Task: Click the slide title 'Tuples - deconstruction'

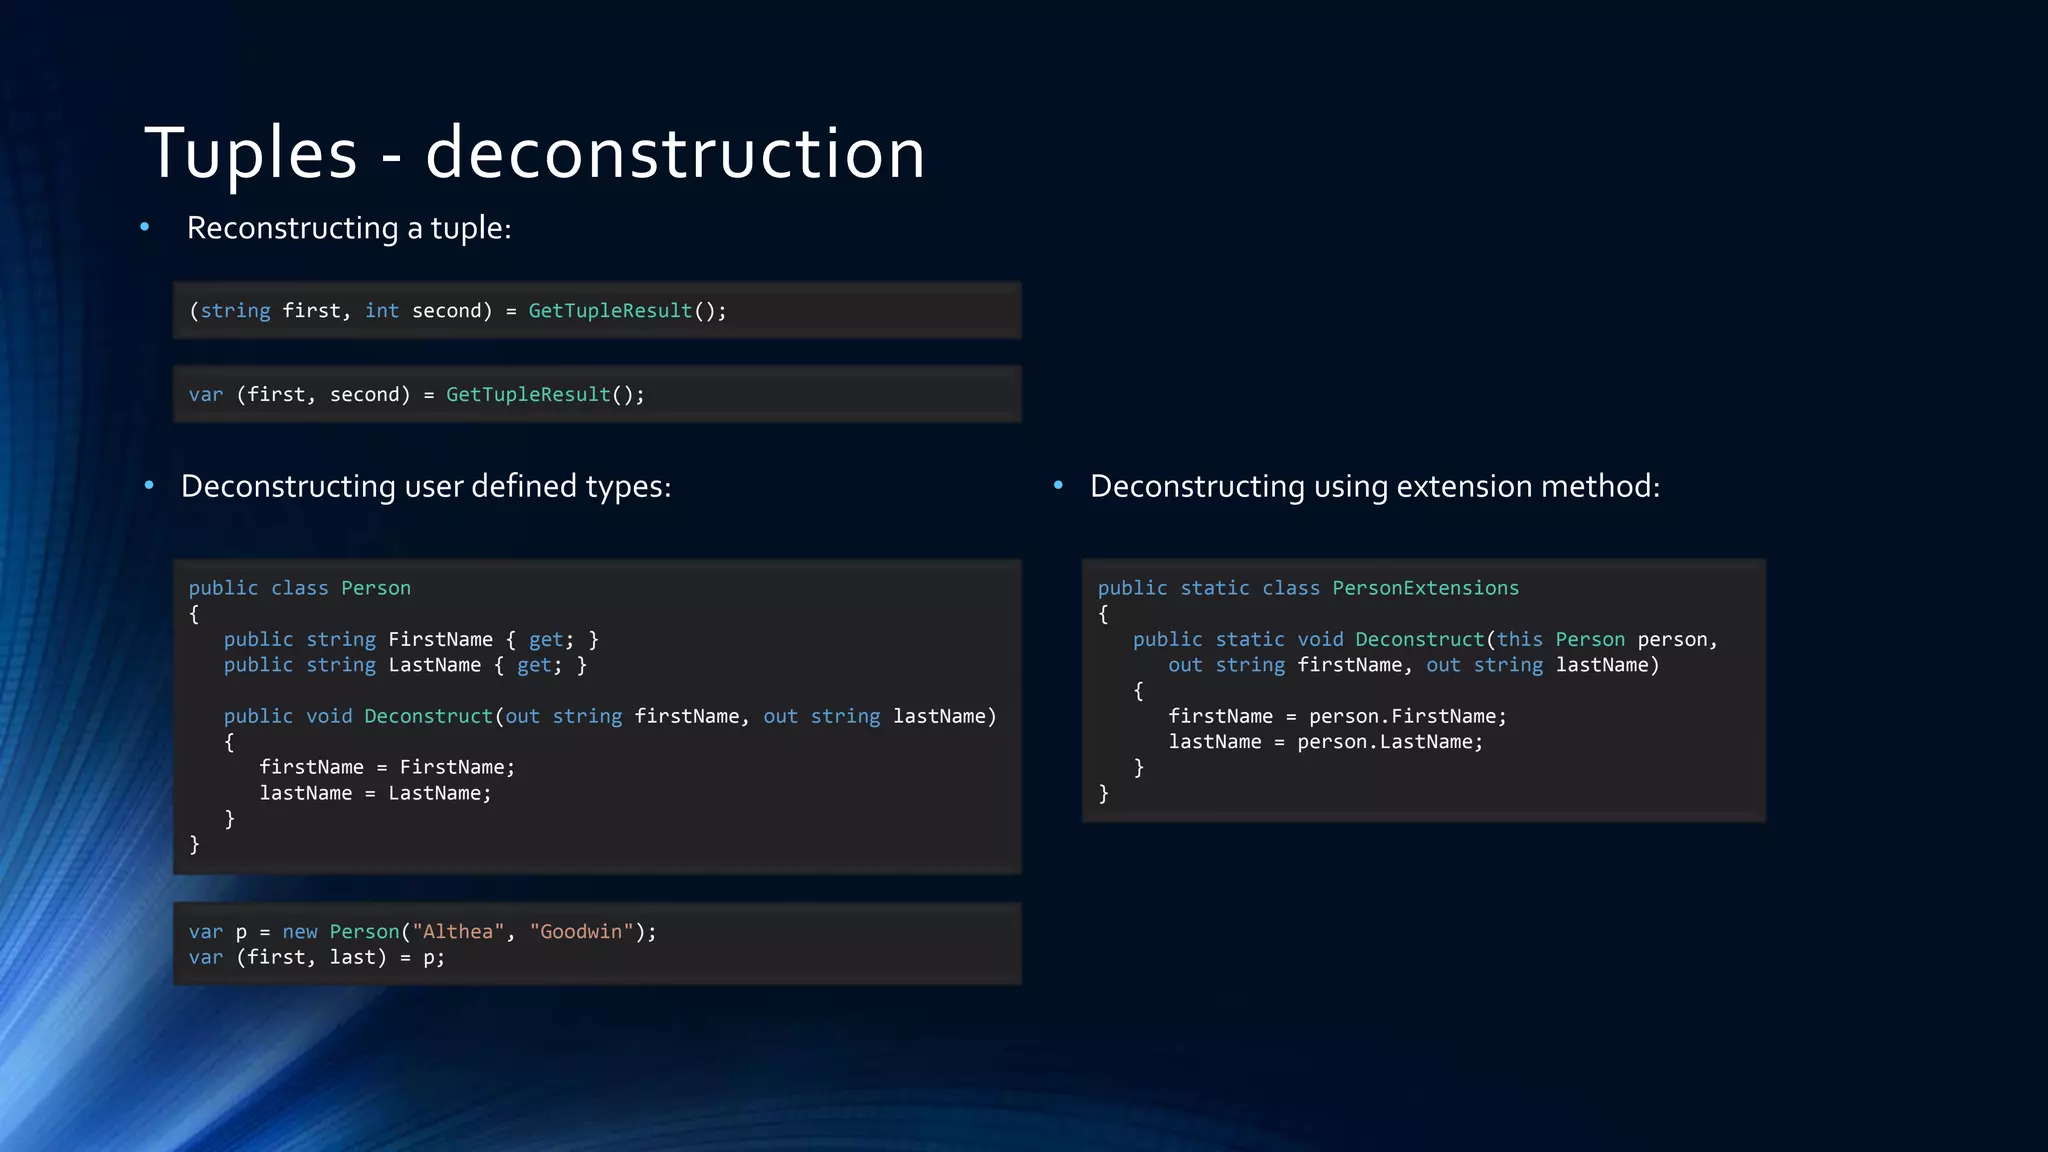Action: point(535,153)
